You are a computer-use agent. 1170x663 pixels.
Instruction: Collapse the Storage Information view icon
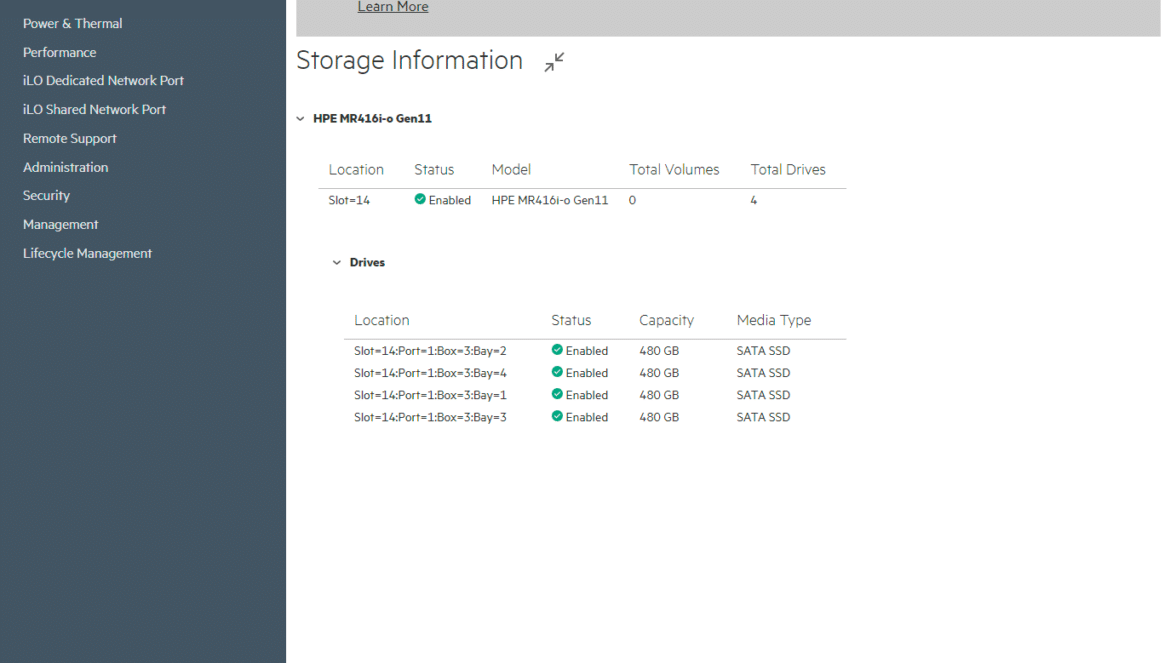click(x=554, y=62)
